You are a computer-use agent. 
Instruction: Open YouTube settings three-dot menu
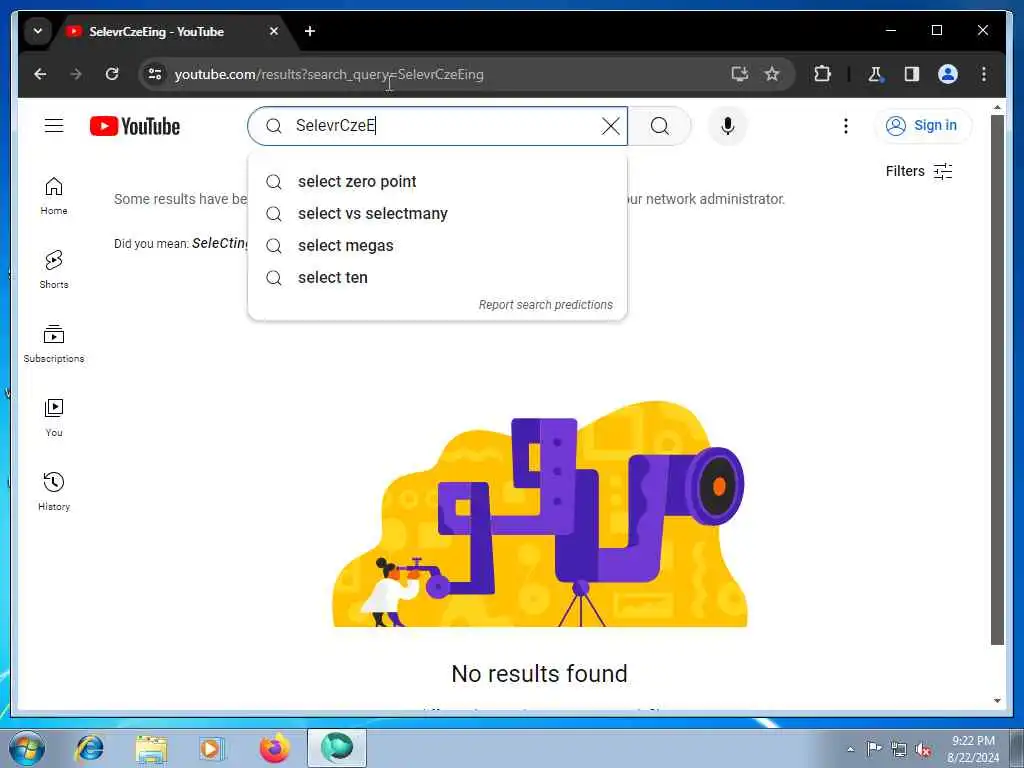846,125
